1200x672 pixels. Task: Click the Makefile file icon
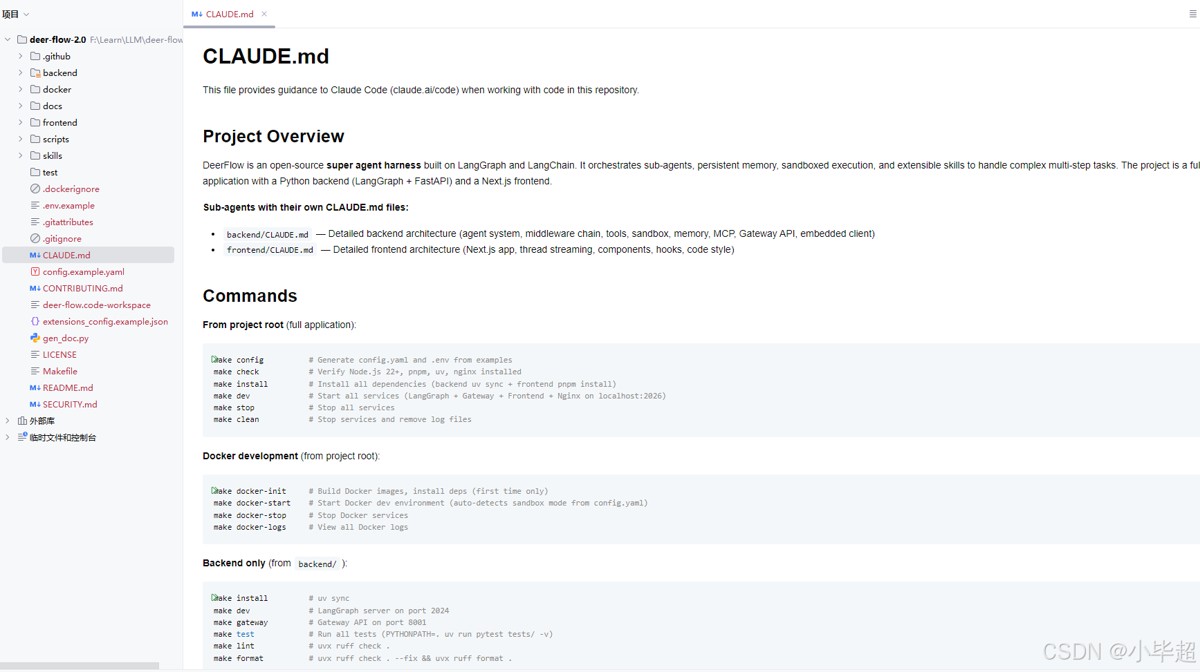(35, 371)
